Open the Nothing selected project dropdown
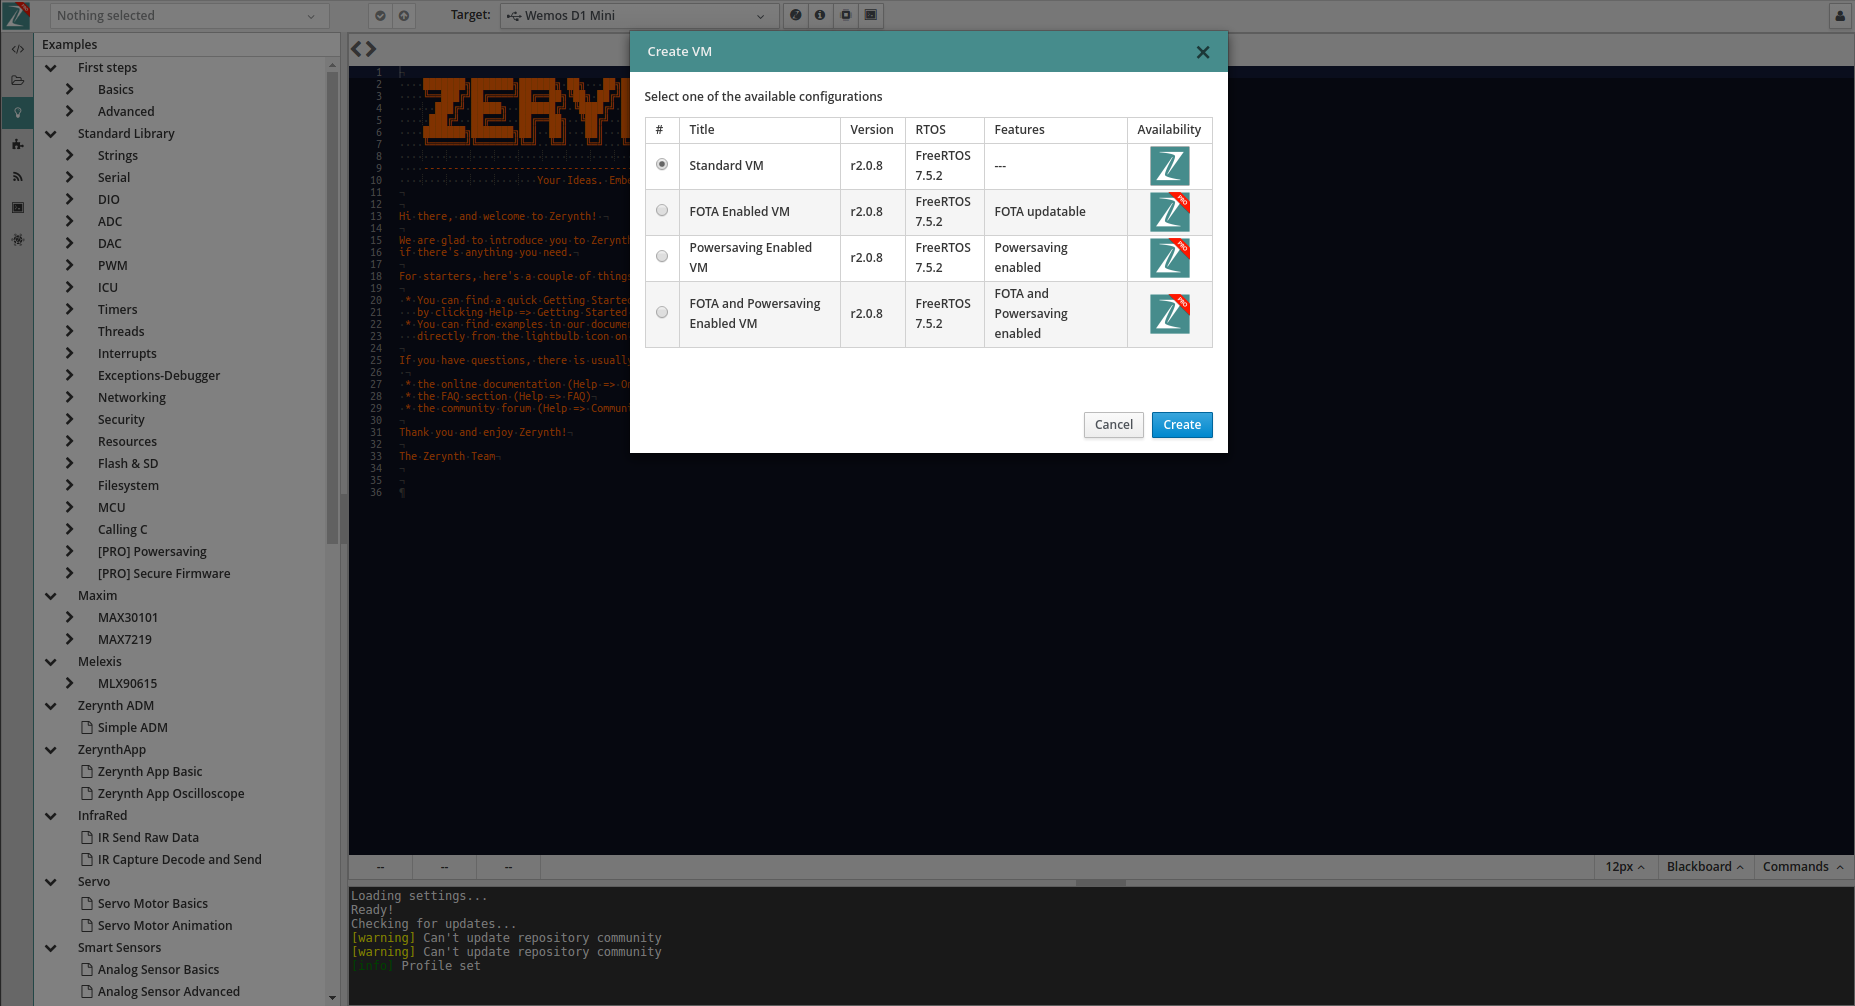Image resolution: width=1855 pixels, height=1006 pixels. click(188, 15)
